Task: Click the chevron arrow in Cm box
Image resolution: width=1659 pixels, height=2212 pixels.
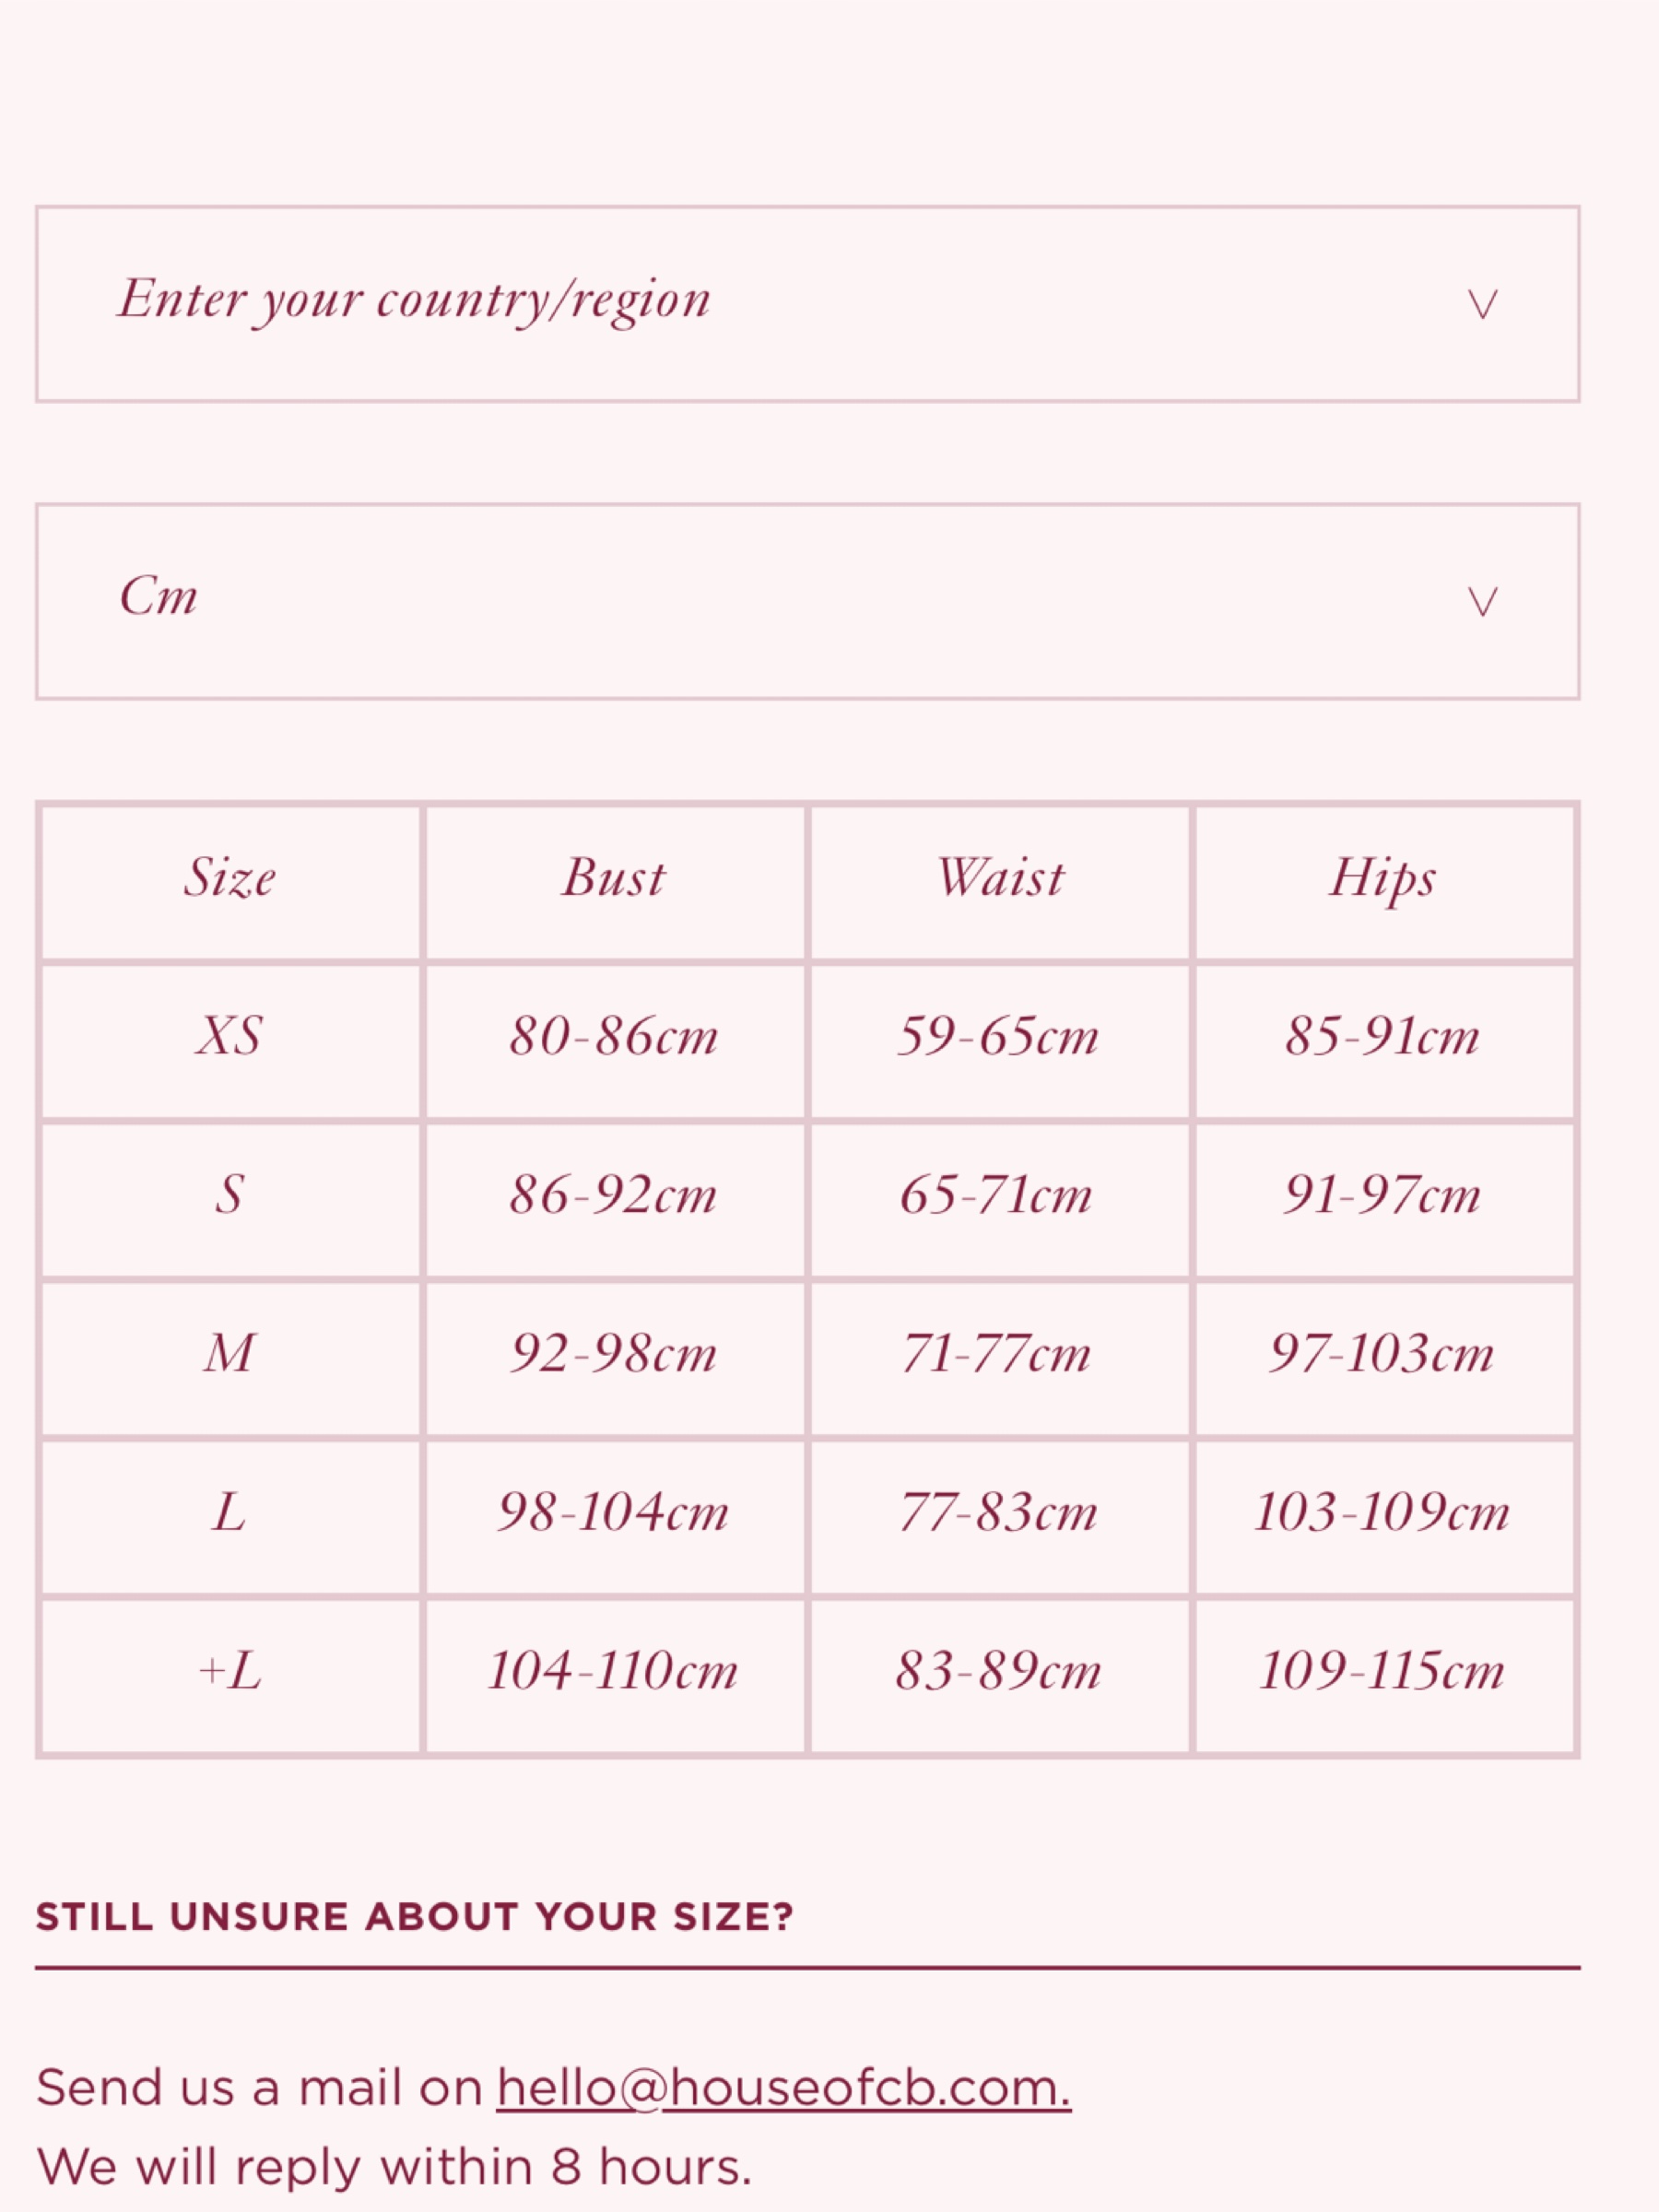Action: pyautogui.click(x=1482, y=601)
